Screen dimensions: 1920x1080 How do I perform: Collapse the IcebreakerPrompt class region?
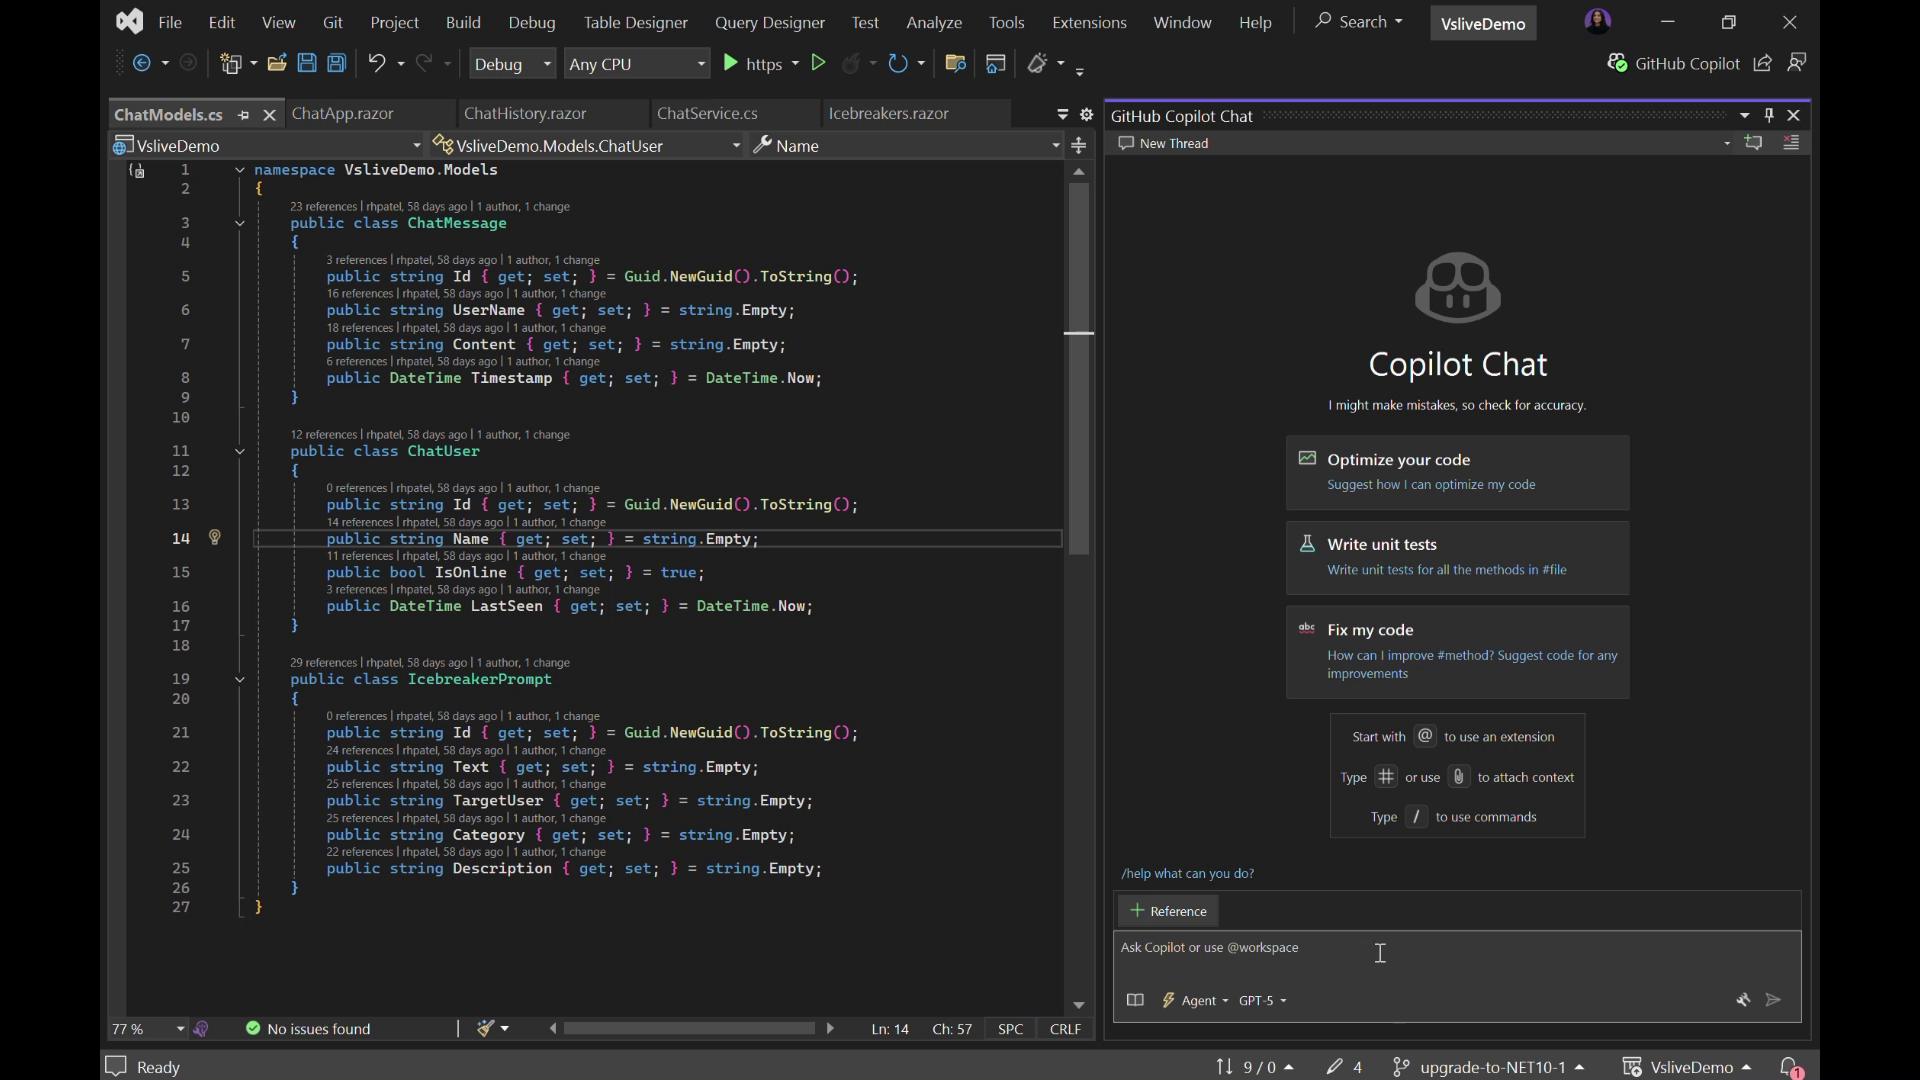tap(240, 680)
